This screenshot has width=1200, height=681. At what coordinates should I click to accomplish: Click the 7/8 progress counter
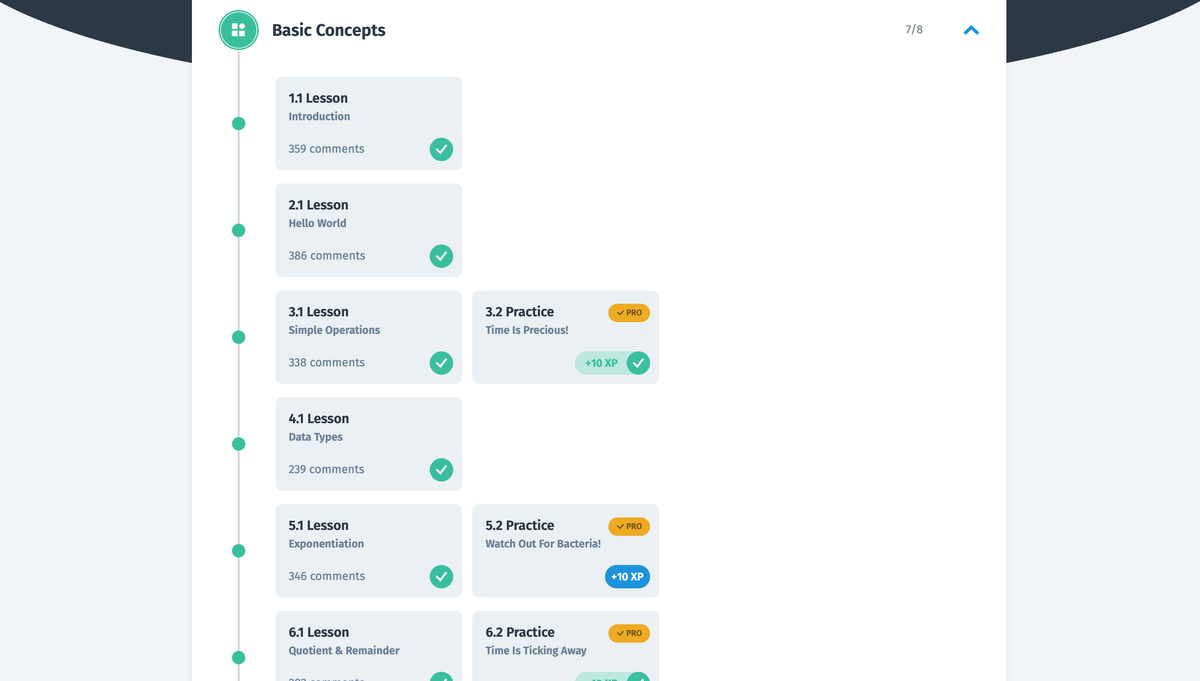914,30
